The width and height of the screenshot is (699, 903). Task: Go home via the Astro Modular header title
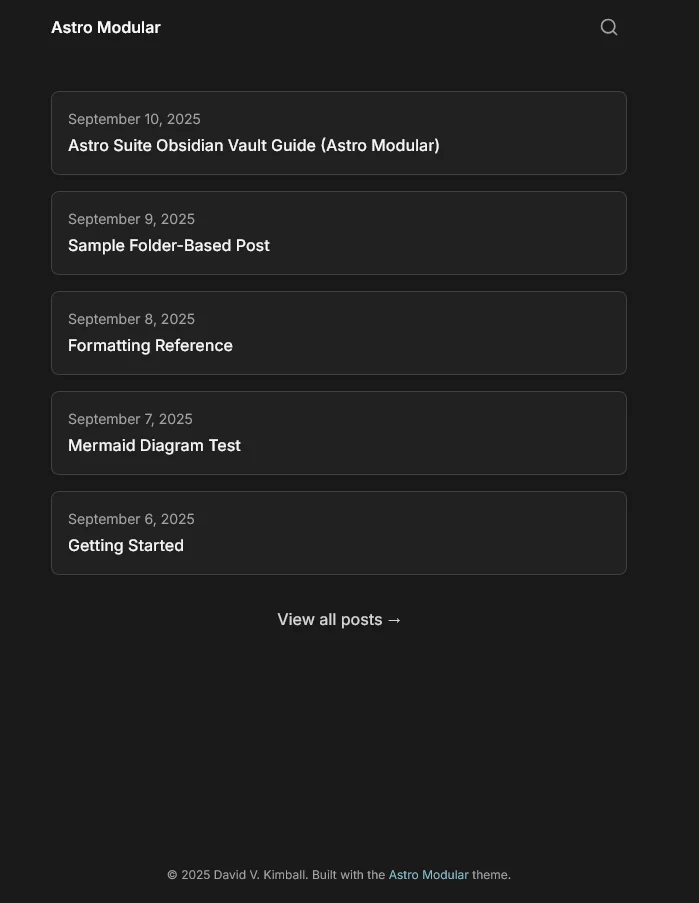pos(106,27)
